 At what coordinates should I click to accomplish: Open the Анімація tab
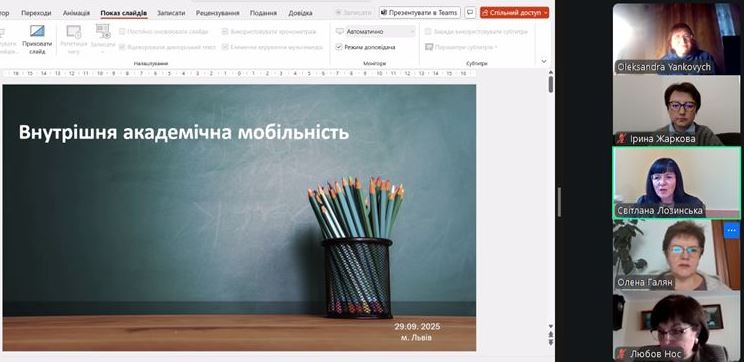(76, 13)
